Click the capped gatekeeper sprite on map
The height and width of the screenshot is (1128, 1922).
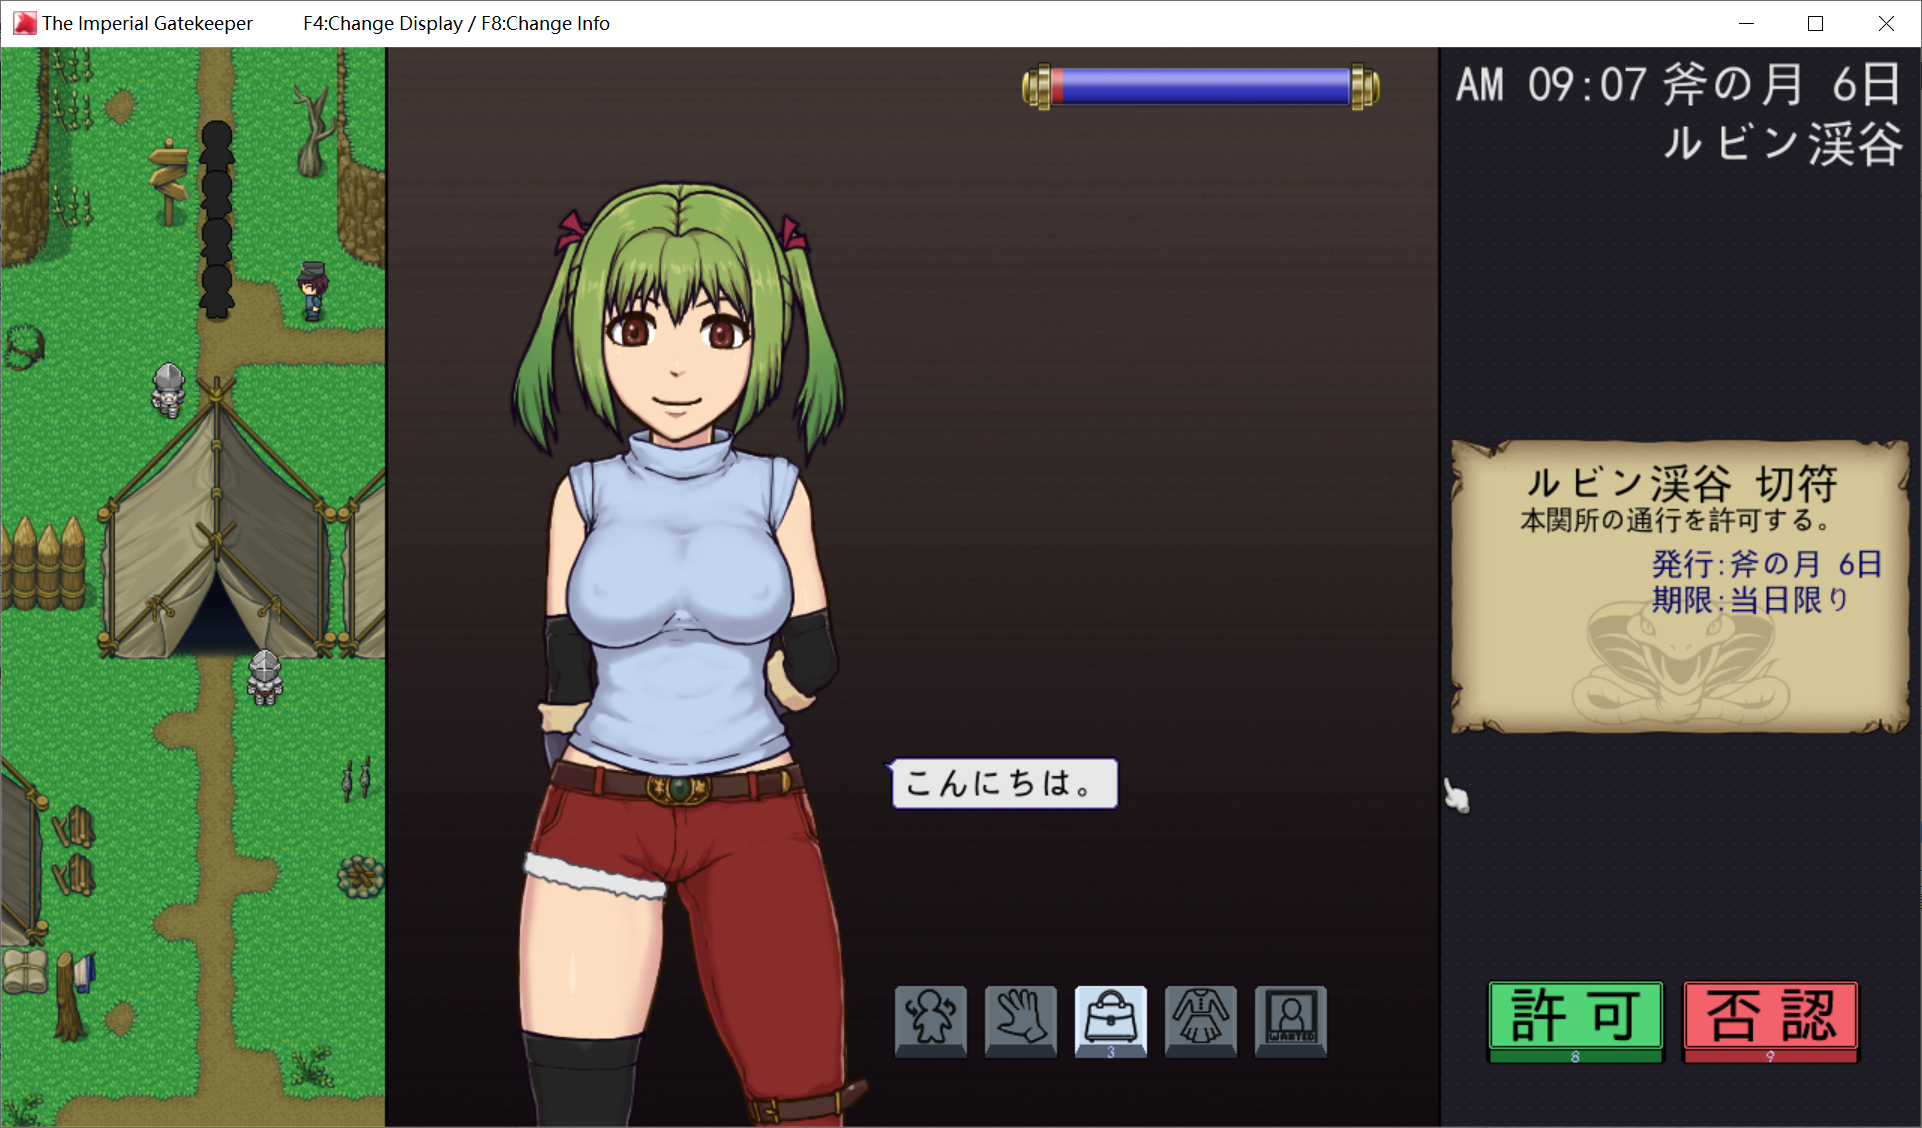[x=313, y=291]
